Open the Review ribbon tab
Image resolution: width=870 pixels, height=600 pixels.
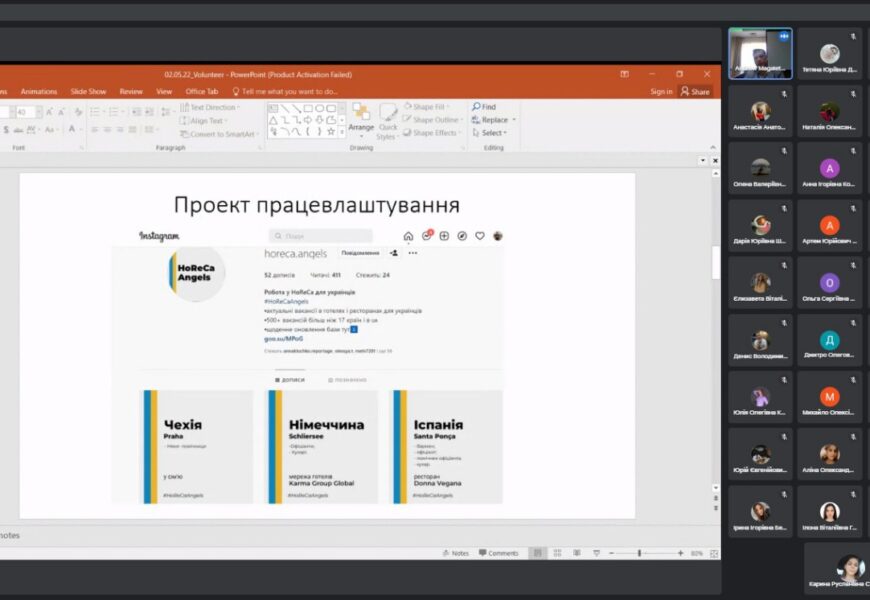131,91
